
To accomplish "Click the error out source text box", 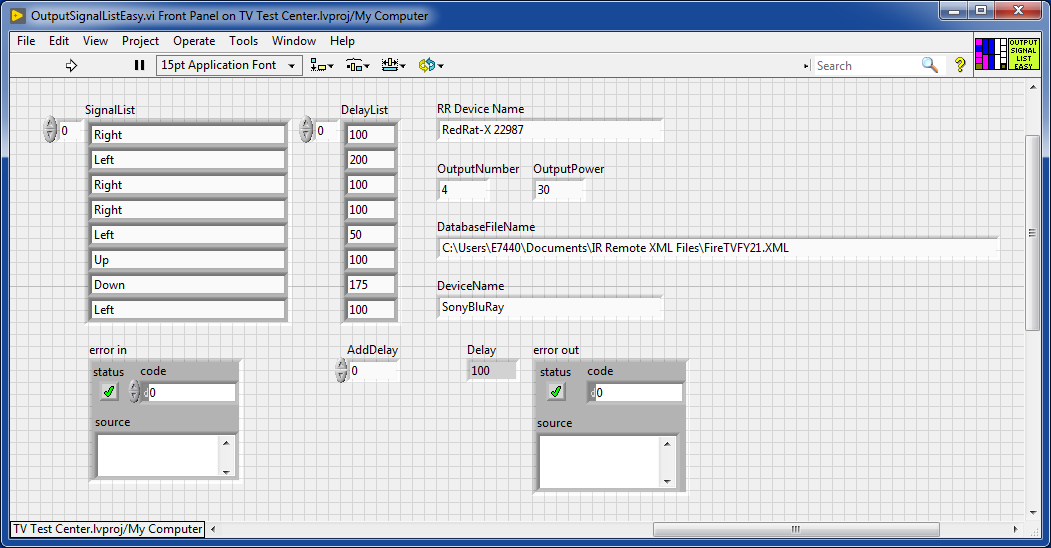I will click(x=599, y=462).
